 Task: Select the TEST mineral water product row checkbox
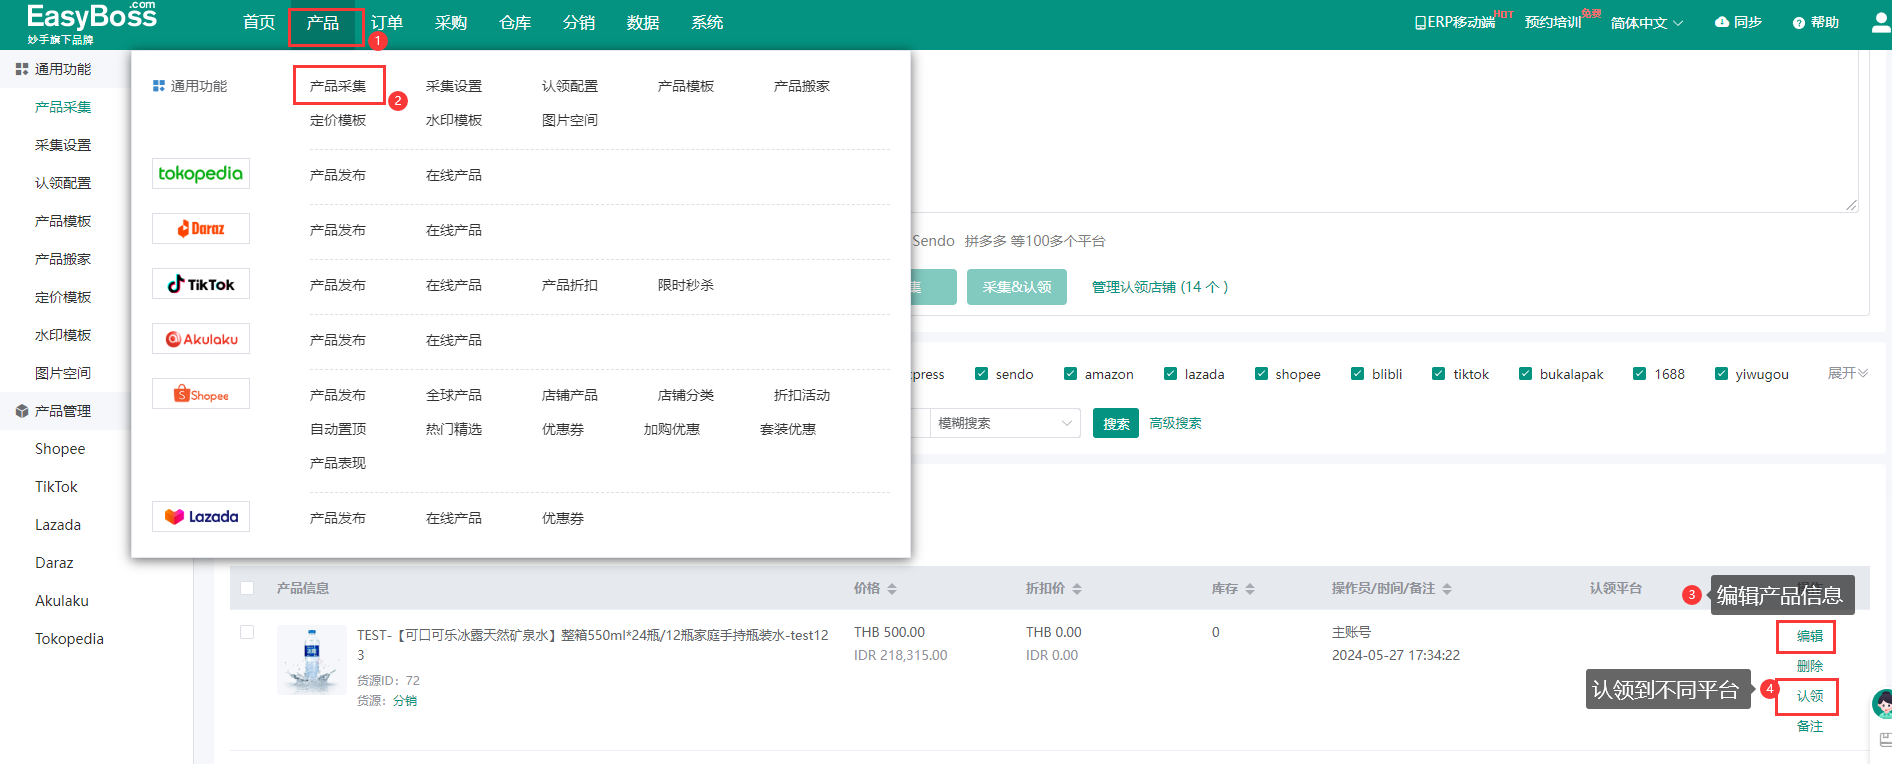247,632
